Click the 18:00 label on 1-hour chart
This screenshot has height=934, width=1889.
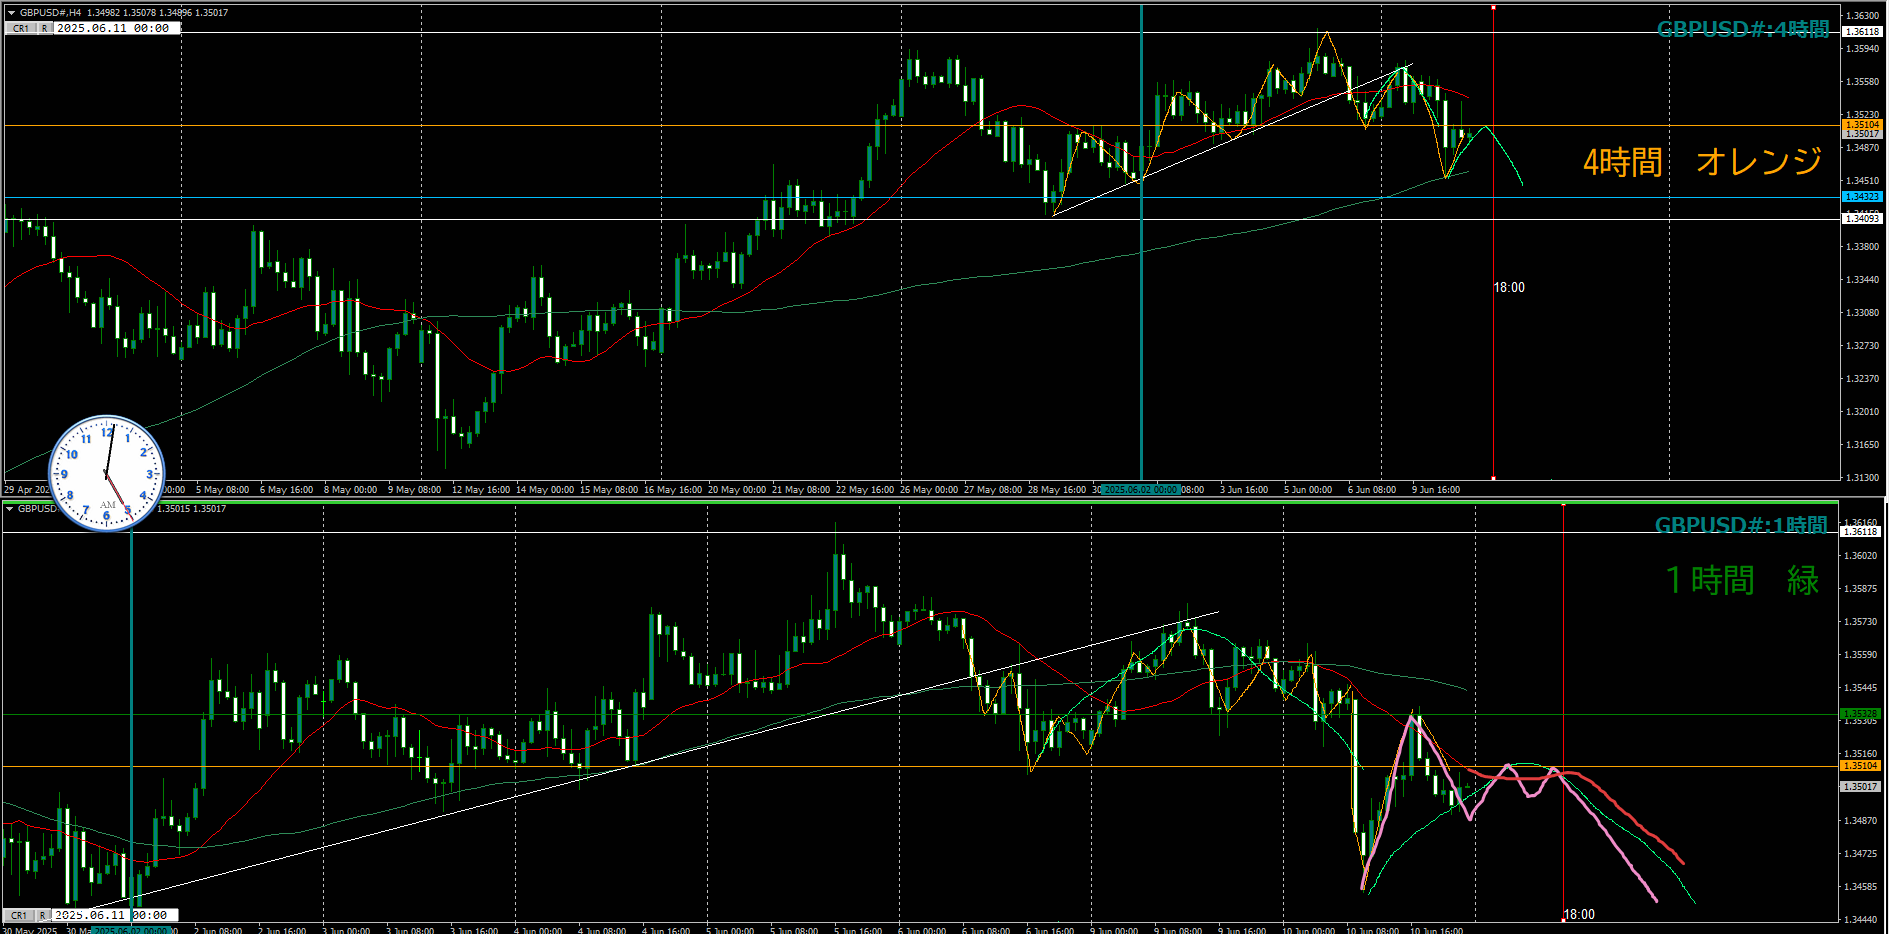point(1579,914)
